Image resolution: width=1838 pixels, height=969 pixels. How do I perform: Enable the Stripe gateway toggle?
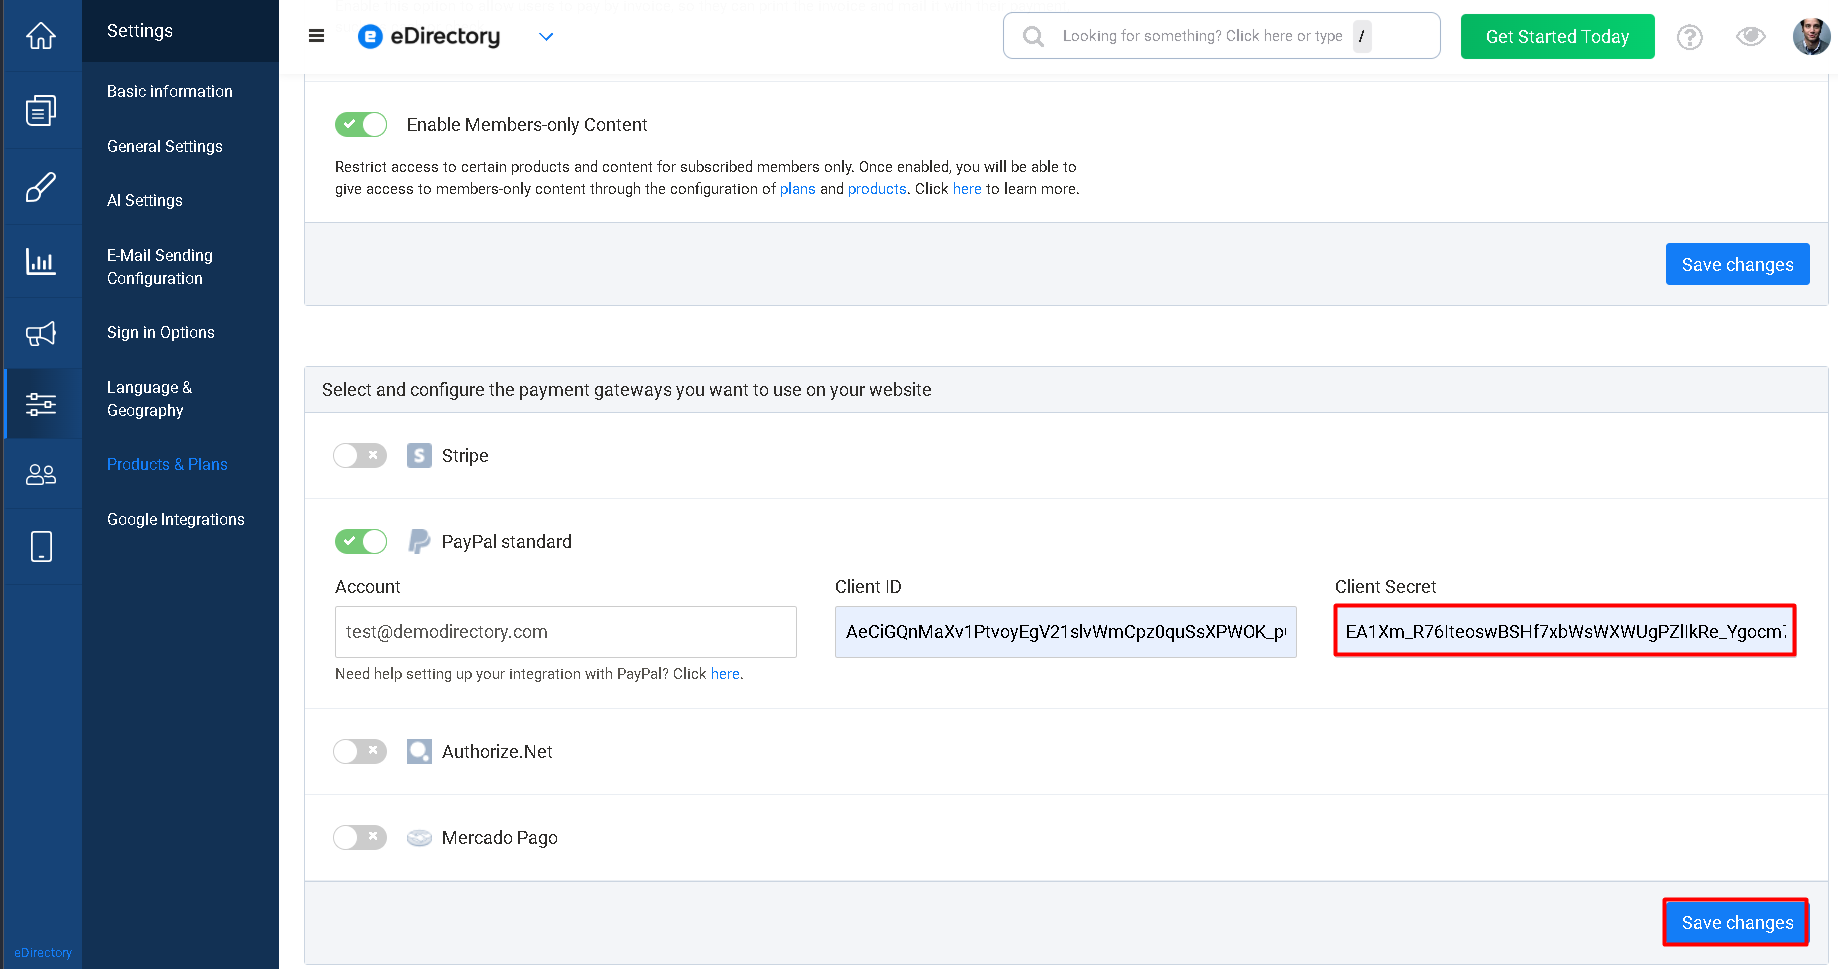pos(360,456)
